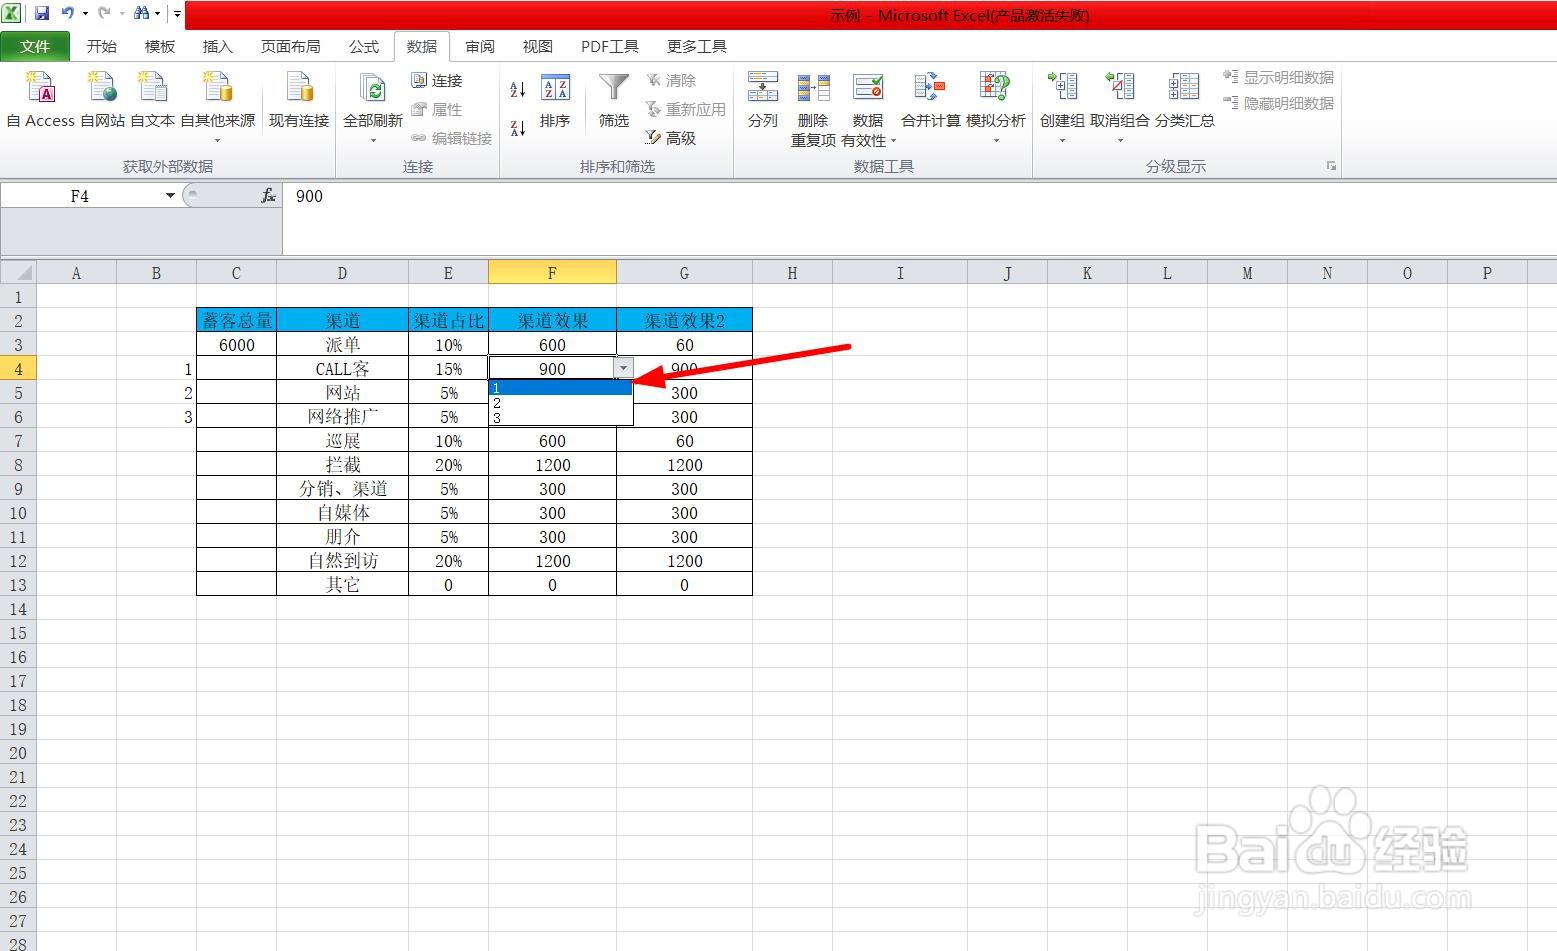Click Edit Links (编辑链接) button

point(452,138)
